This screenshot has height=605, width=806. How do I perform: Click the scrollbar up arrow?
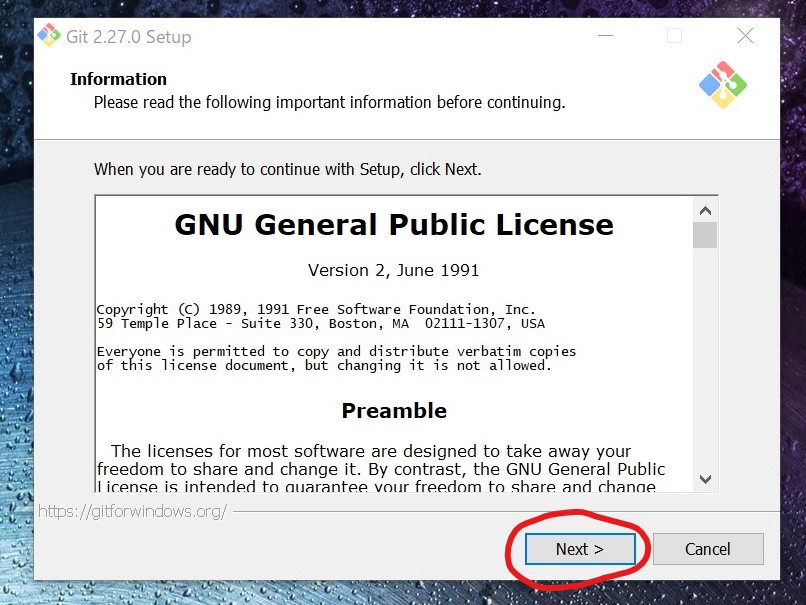pyautogui.click(x=706, y=208)
